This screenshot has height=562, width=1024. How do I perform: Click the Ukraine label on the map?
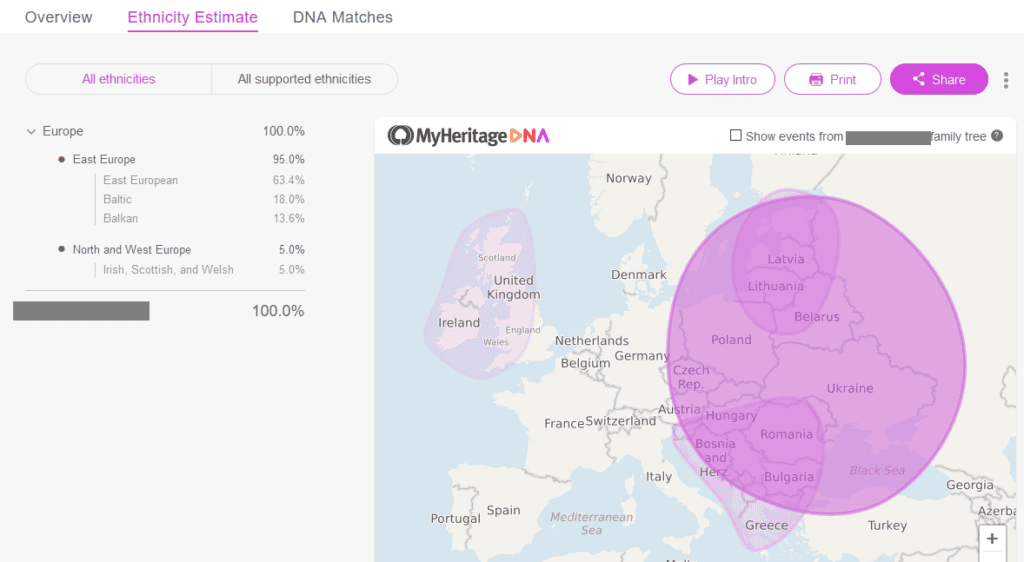850,388
